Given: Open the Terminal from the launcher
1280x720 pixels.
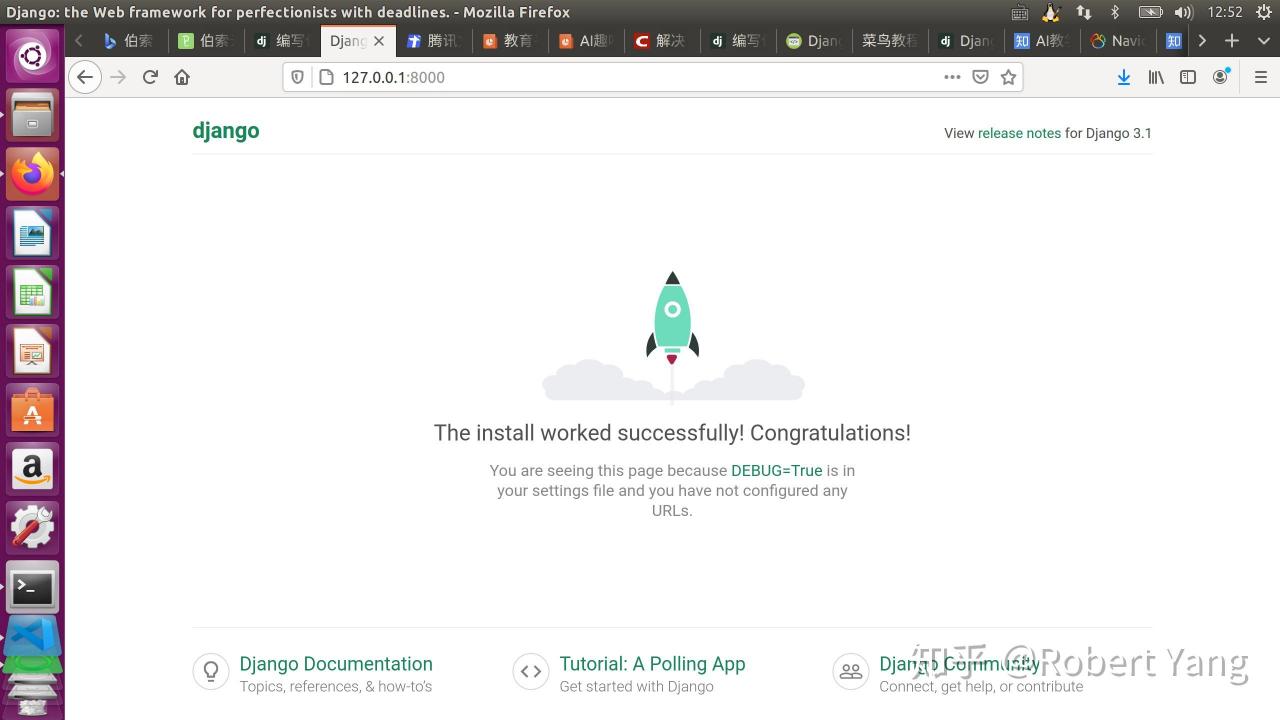Looking at the screenshot, I should click(x=32, y=587).
